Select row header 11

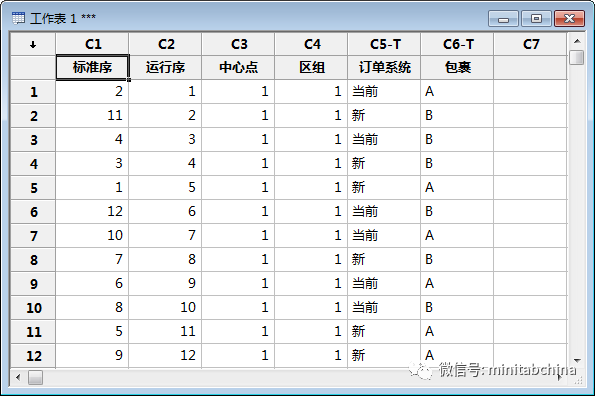[33, 332]
